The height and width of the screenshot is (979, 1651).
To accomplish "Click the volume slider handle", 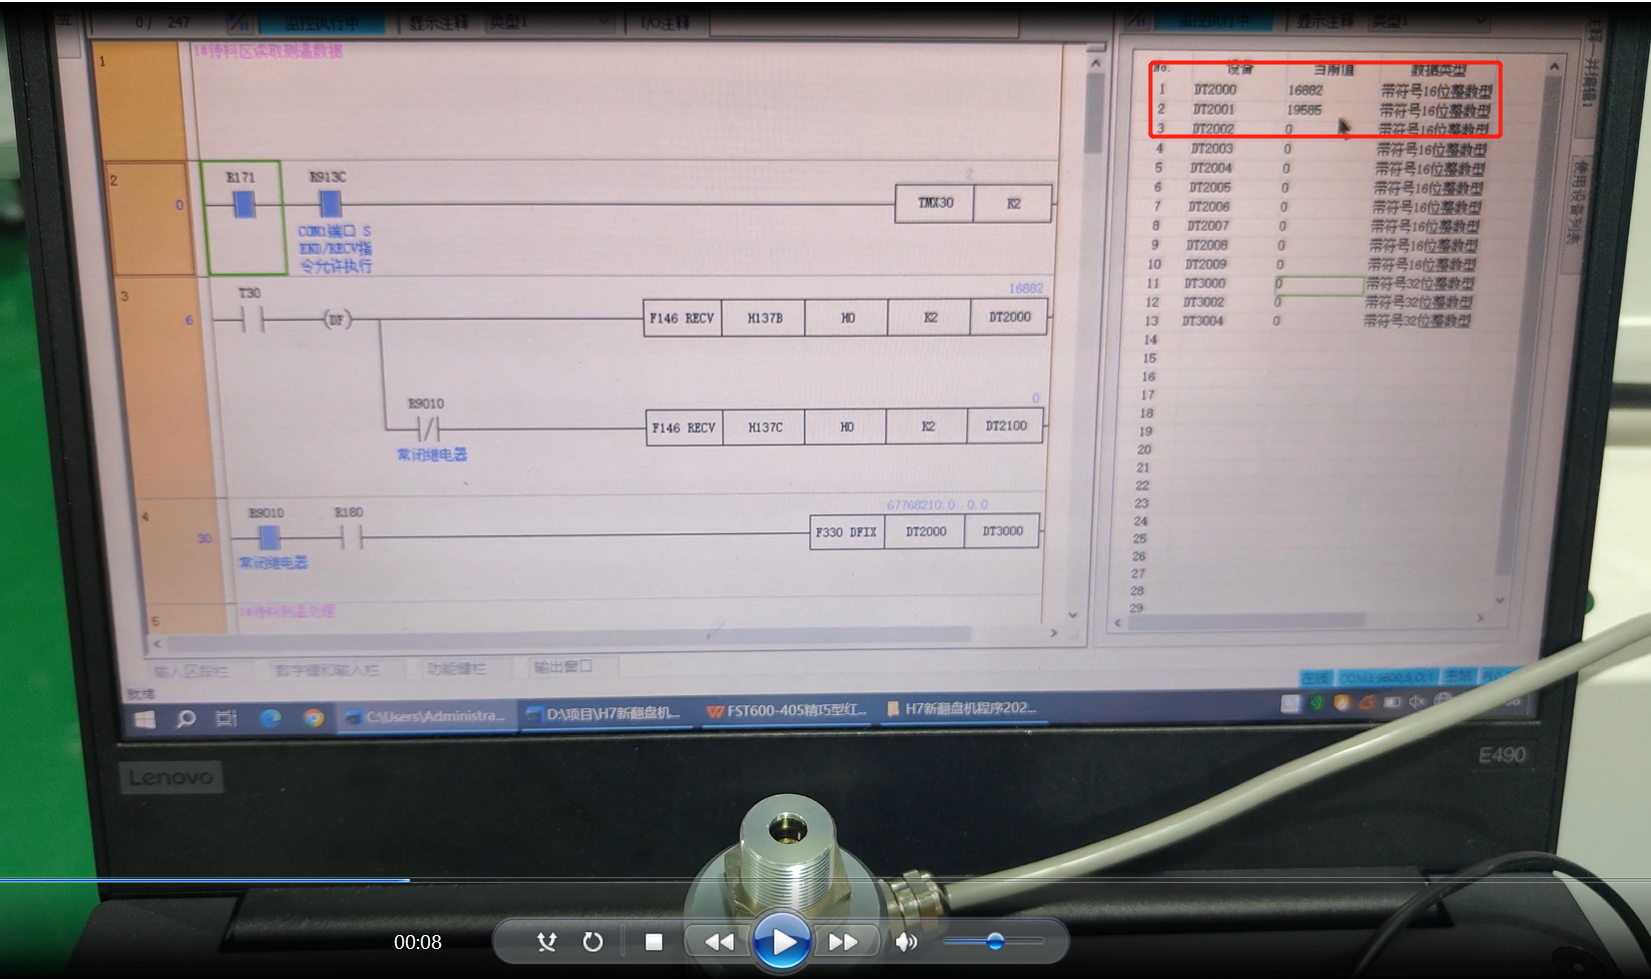I will [995, 941].
